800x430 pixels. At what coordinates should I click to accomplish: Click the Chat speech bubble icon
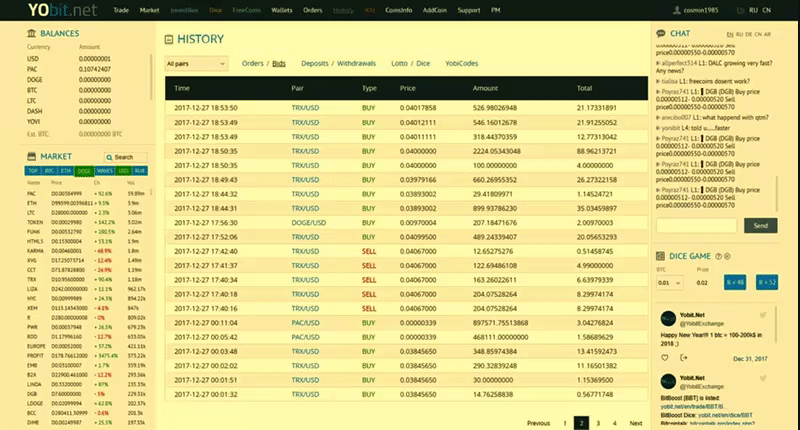[x=661, y=33]
